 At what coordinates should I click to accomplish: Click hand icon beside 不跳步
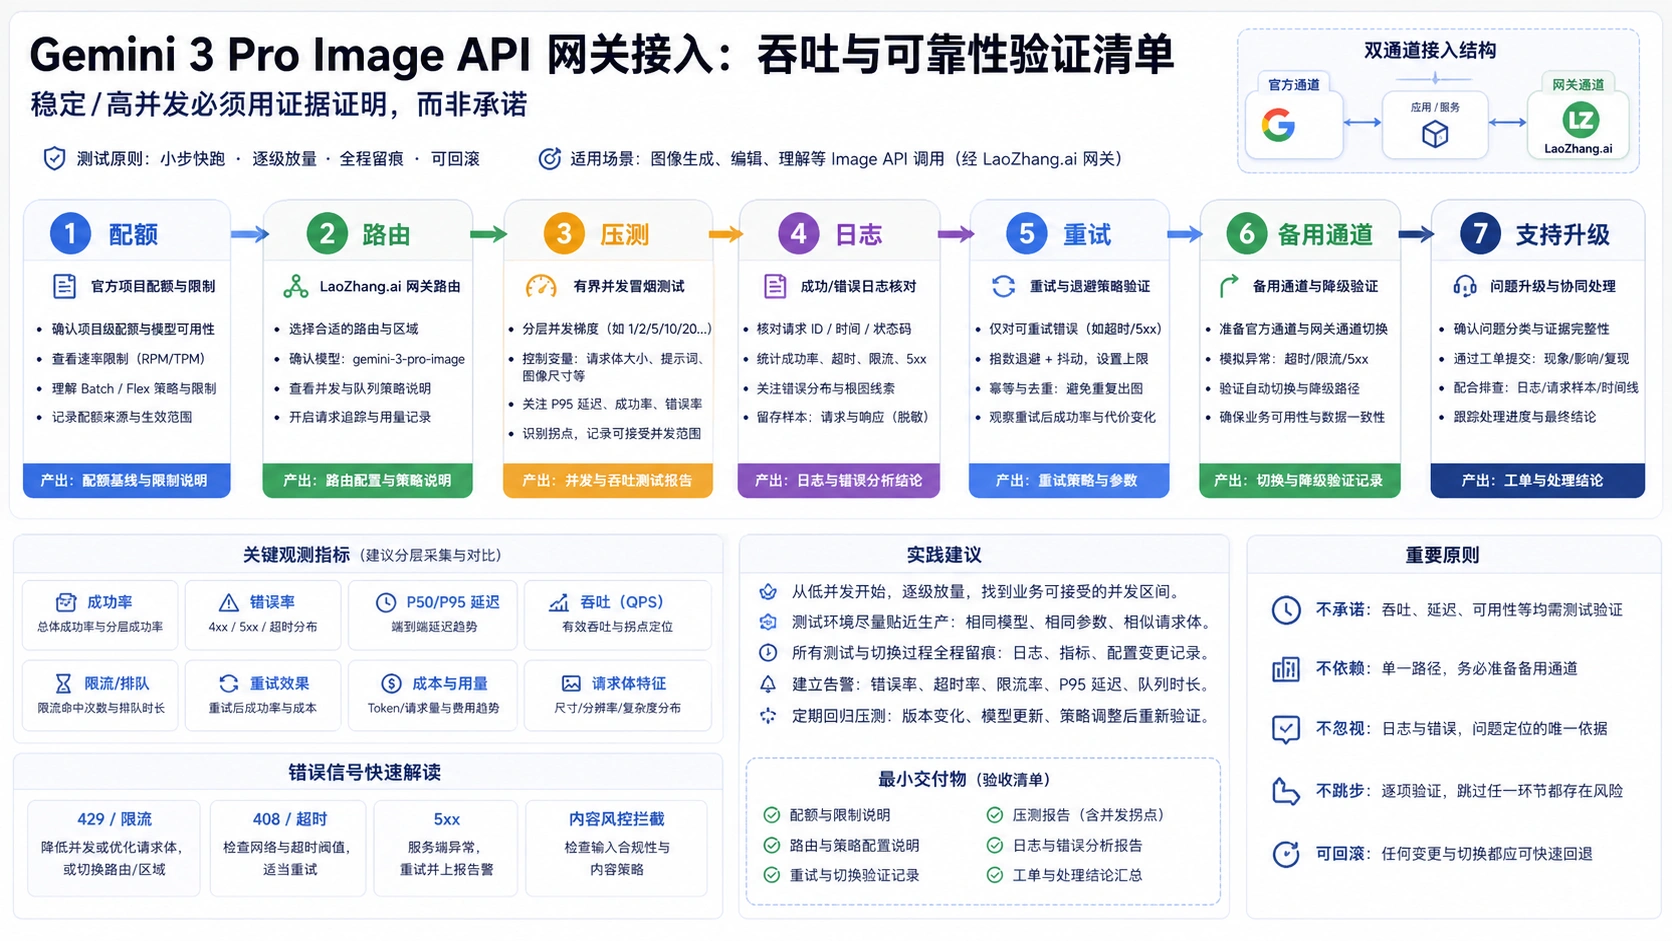pyautogui.click(x=1286, y=791)
